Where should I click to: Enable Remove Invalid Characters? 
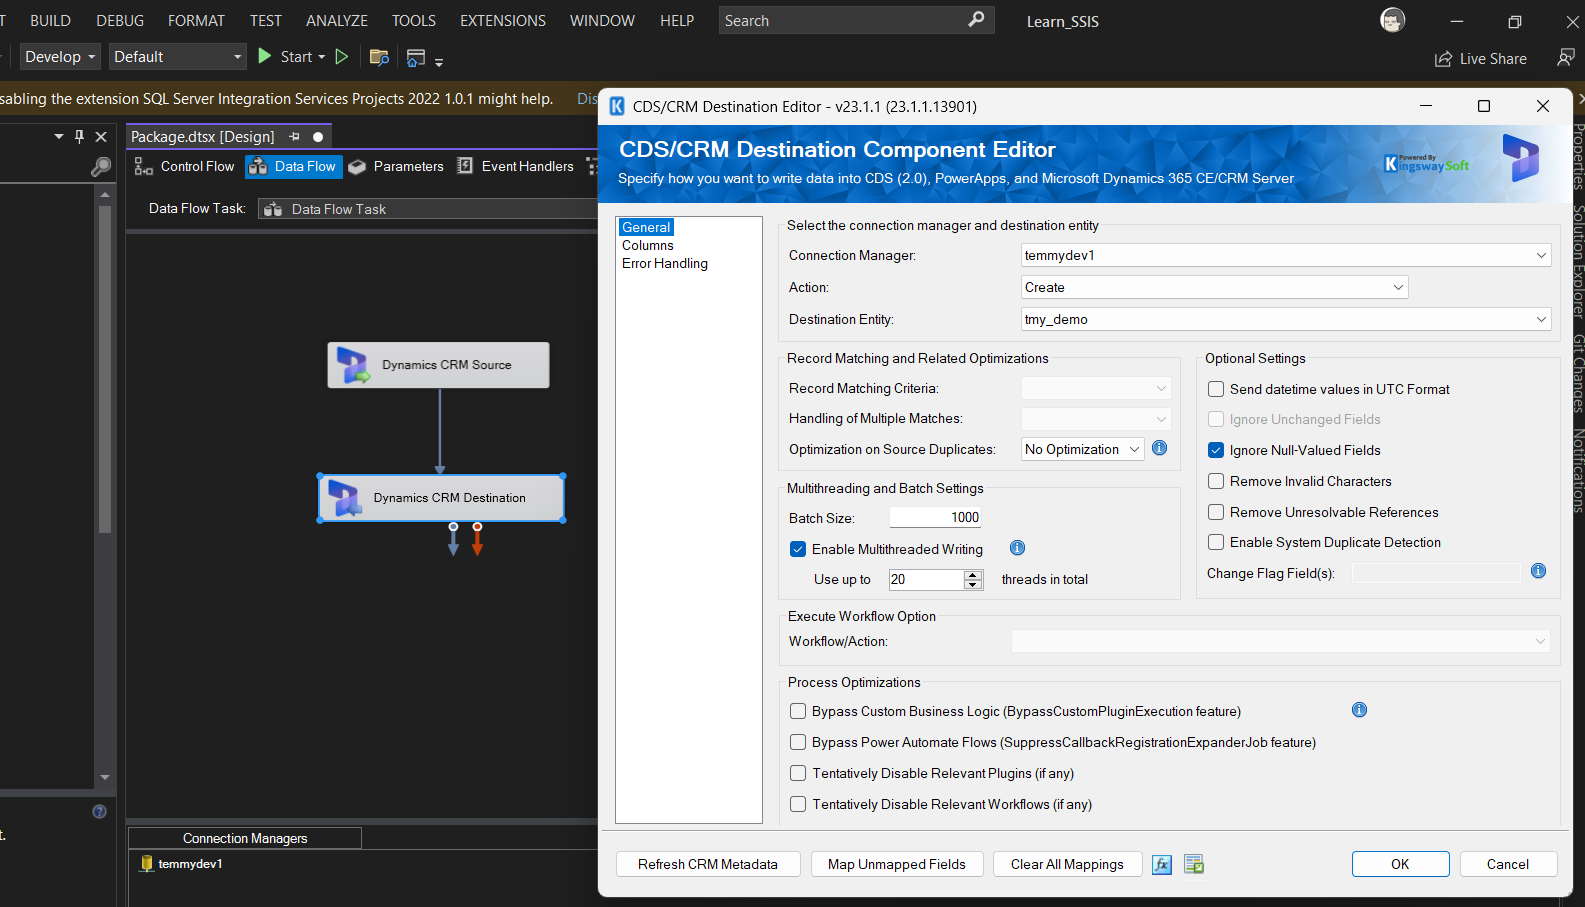pos(1216,481)
